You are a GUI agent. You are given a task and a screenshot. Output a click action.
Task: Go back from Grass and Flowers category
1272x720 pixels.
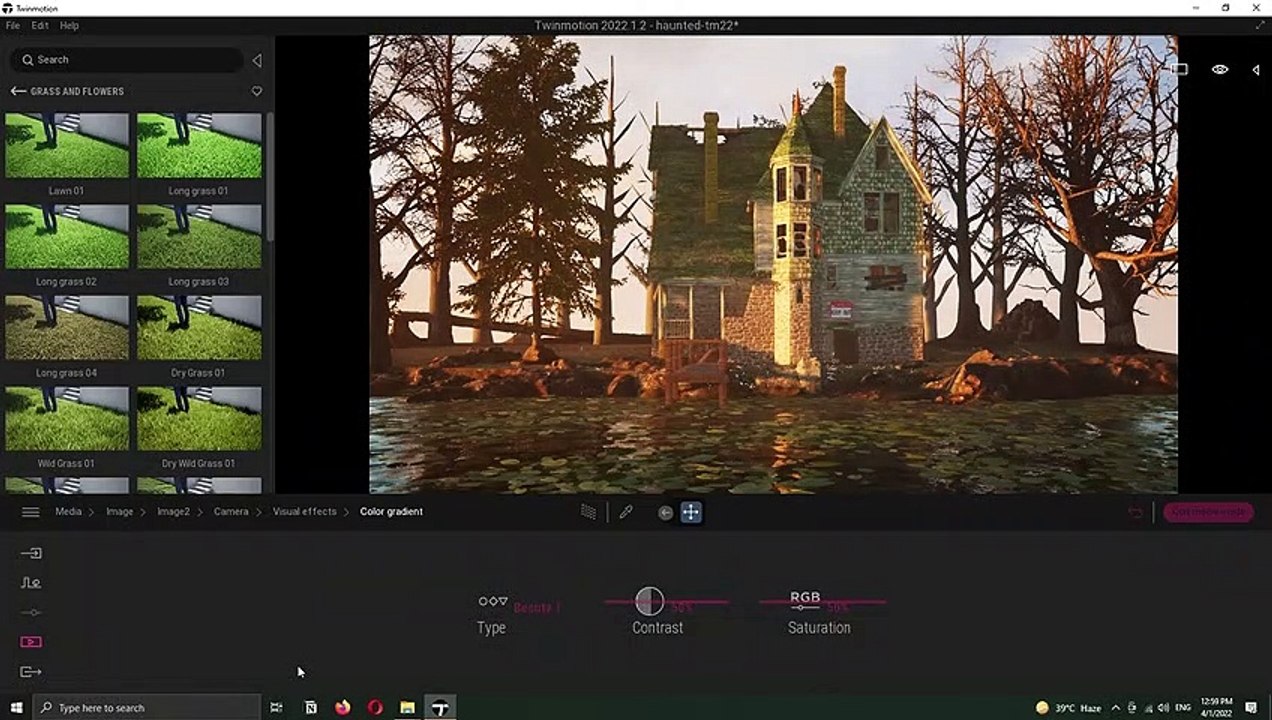(18, 91)
